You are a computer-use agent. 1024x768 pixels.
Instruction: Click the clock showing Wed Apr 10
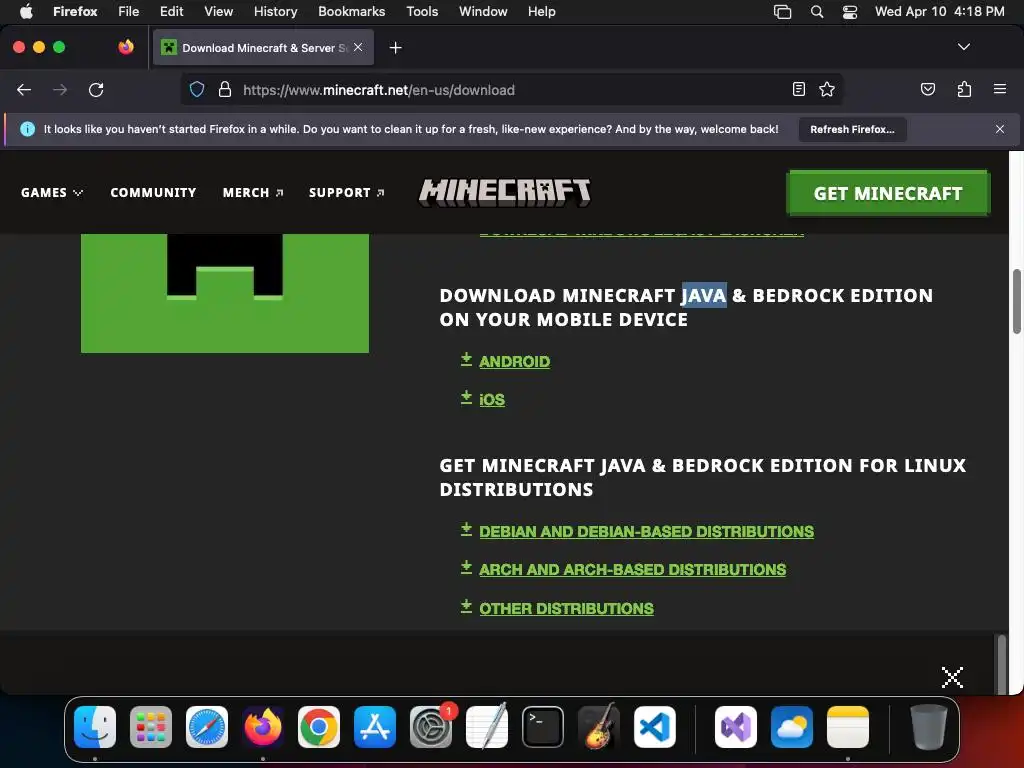(939, 12)
